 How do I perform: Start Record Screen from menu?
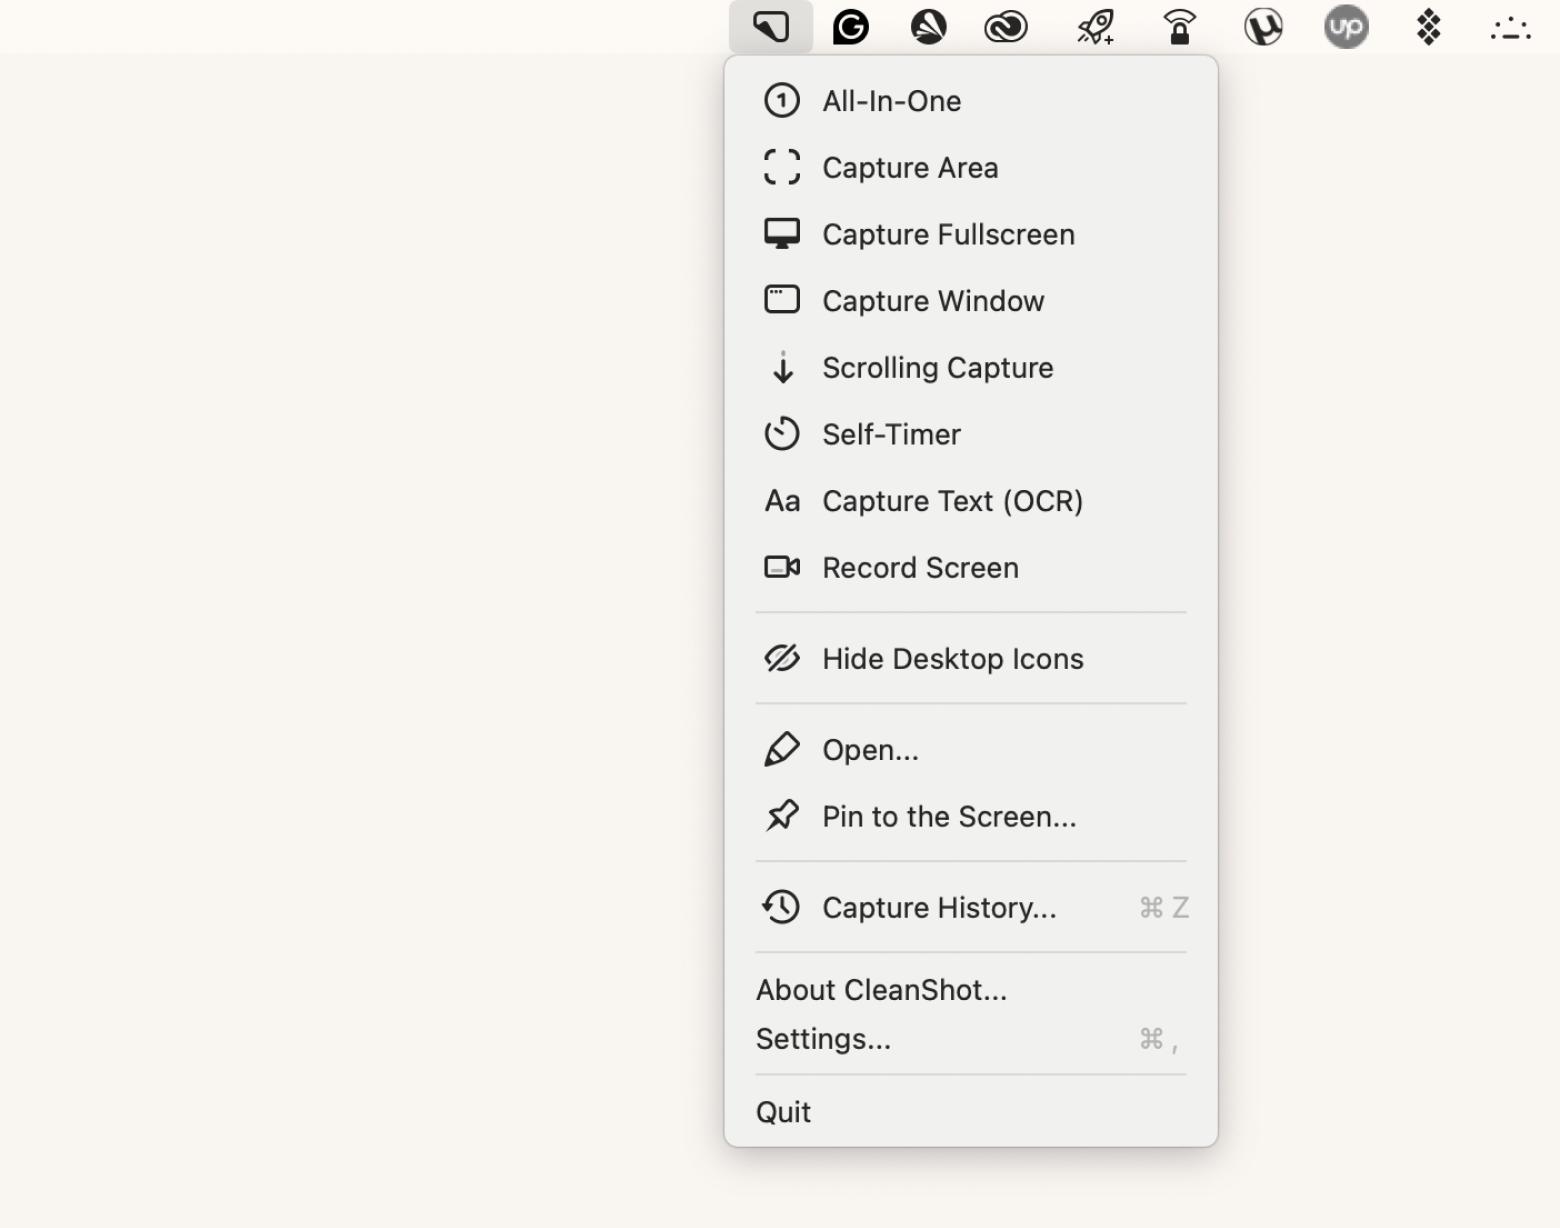pyautogui.click(x=920, y=568)
